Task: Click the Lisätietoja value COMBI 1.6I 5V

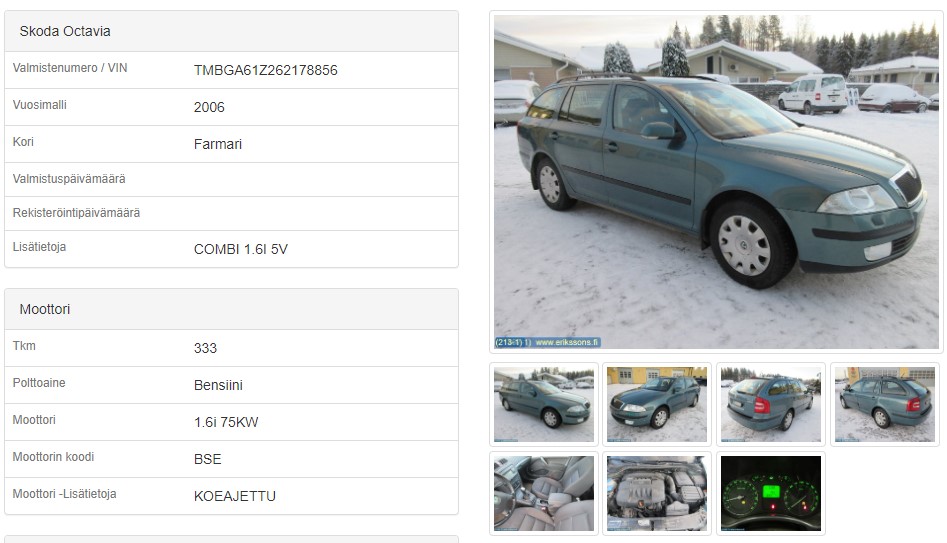Action: point(241,249)
